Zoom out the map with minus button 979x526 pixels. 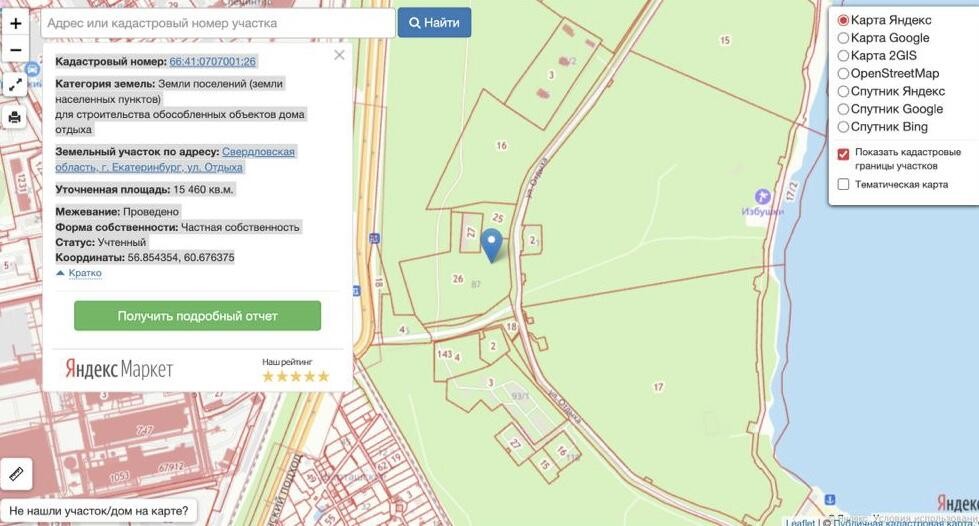pos(16,49)
